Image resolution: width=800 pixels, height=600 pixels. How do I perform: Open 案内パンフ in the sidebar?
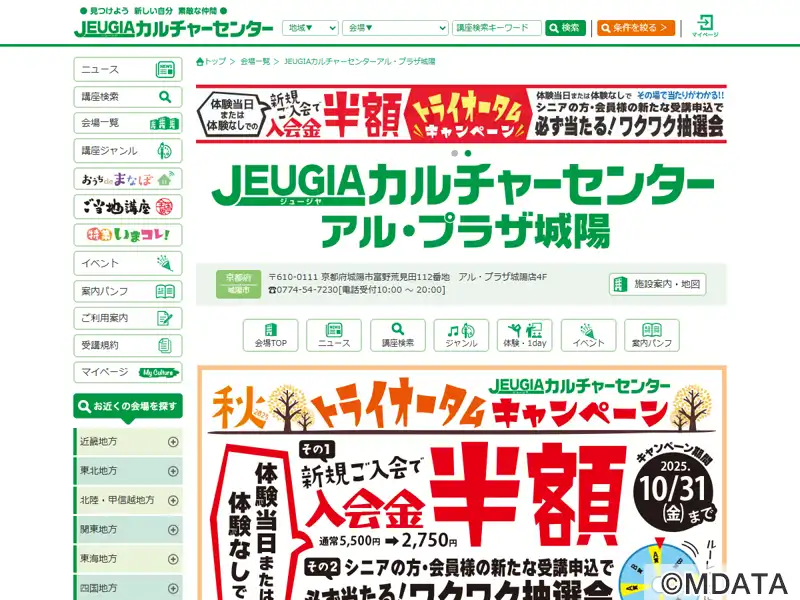pos(128,291)
